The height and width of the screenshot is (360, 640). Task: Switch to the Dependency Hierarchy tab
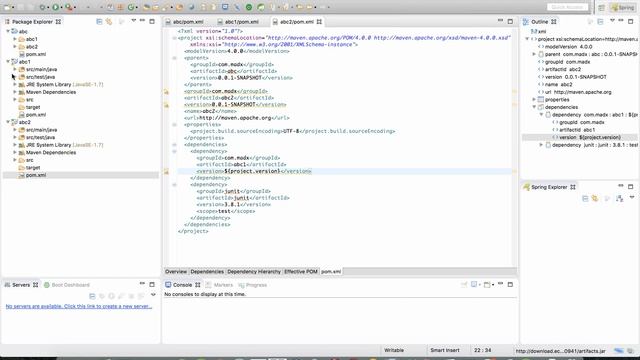(x=254, y=271)
